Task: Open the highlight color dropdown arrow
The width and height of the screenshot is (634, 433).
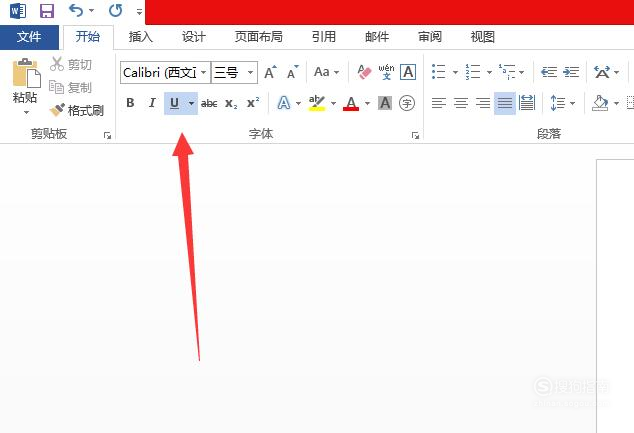Action: point(334,103)
